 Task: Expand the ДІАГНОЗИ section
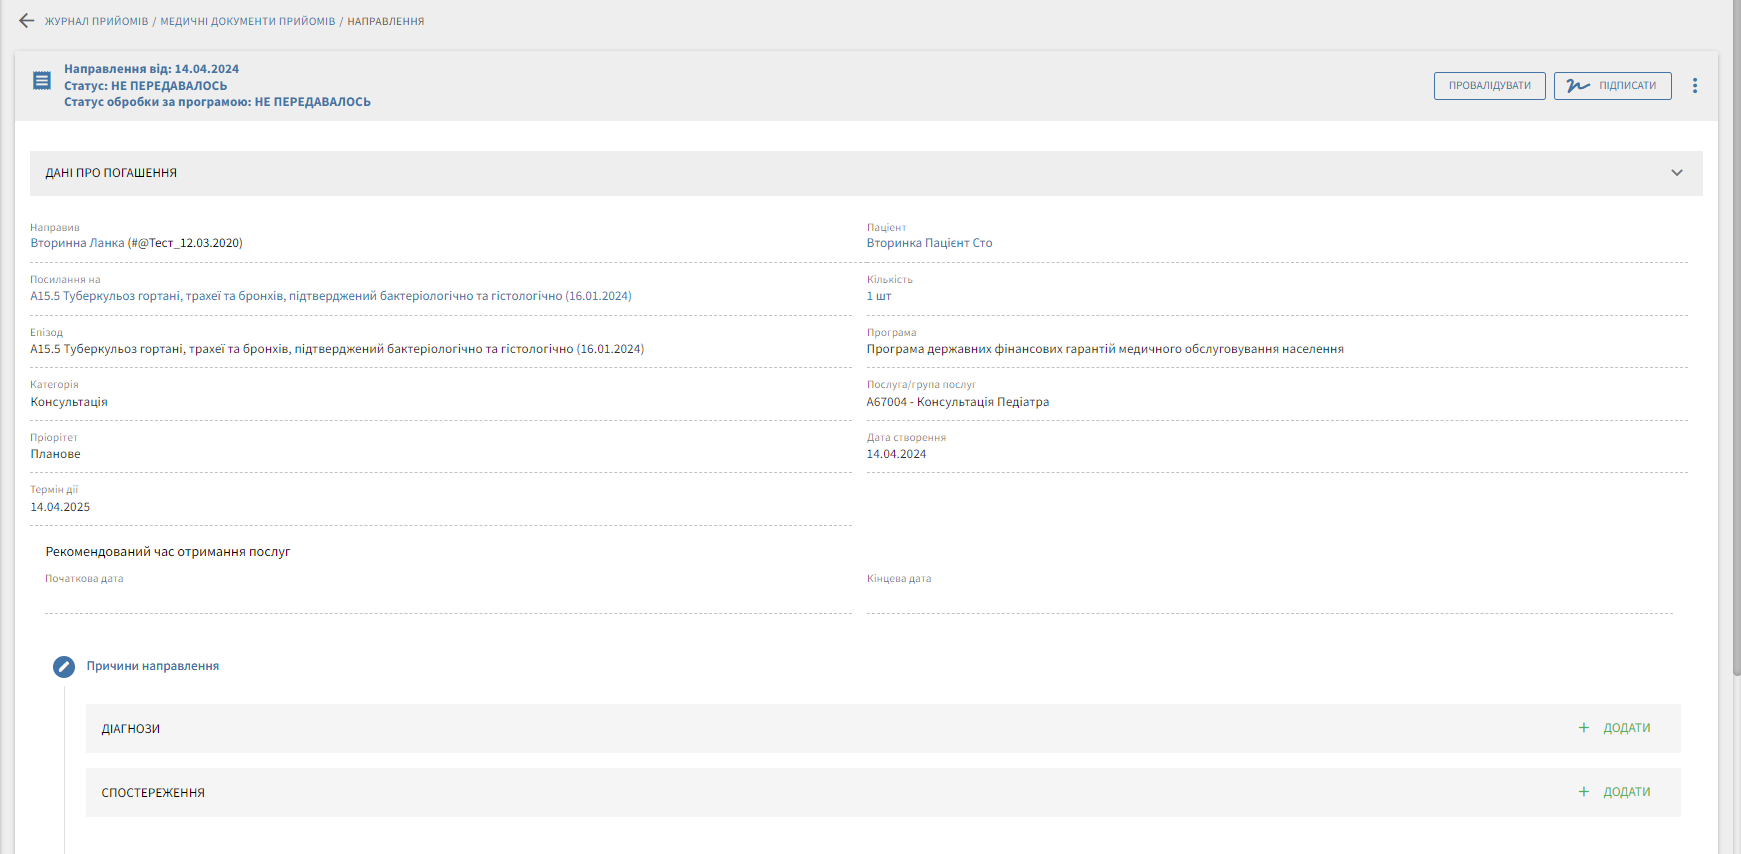pos(131,729)
